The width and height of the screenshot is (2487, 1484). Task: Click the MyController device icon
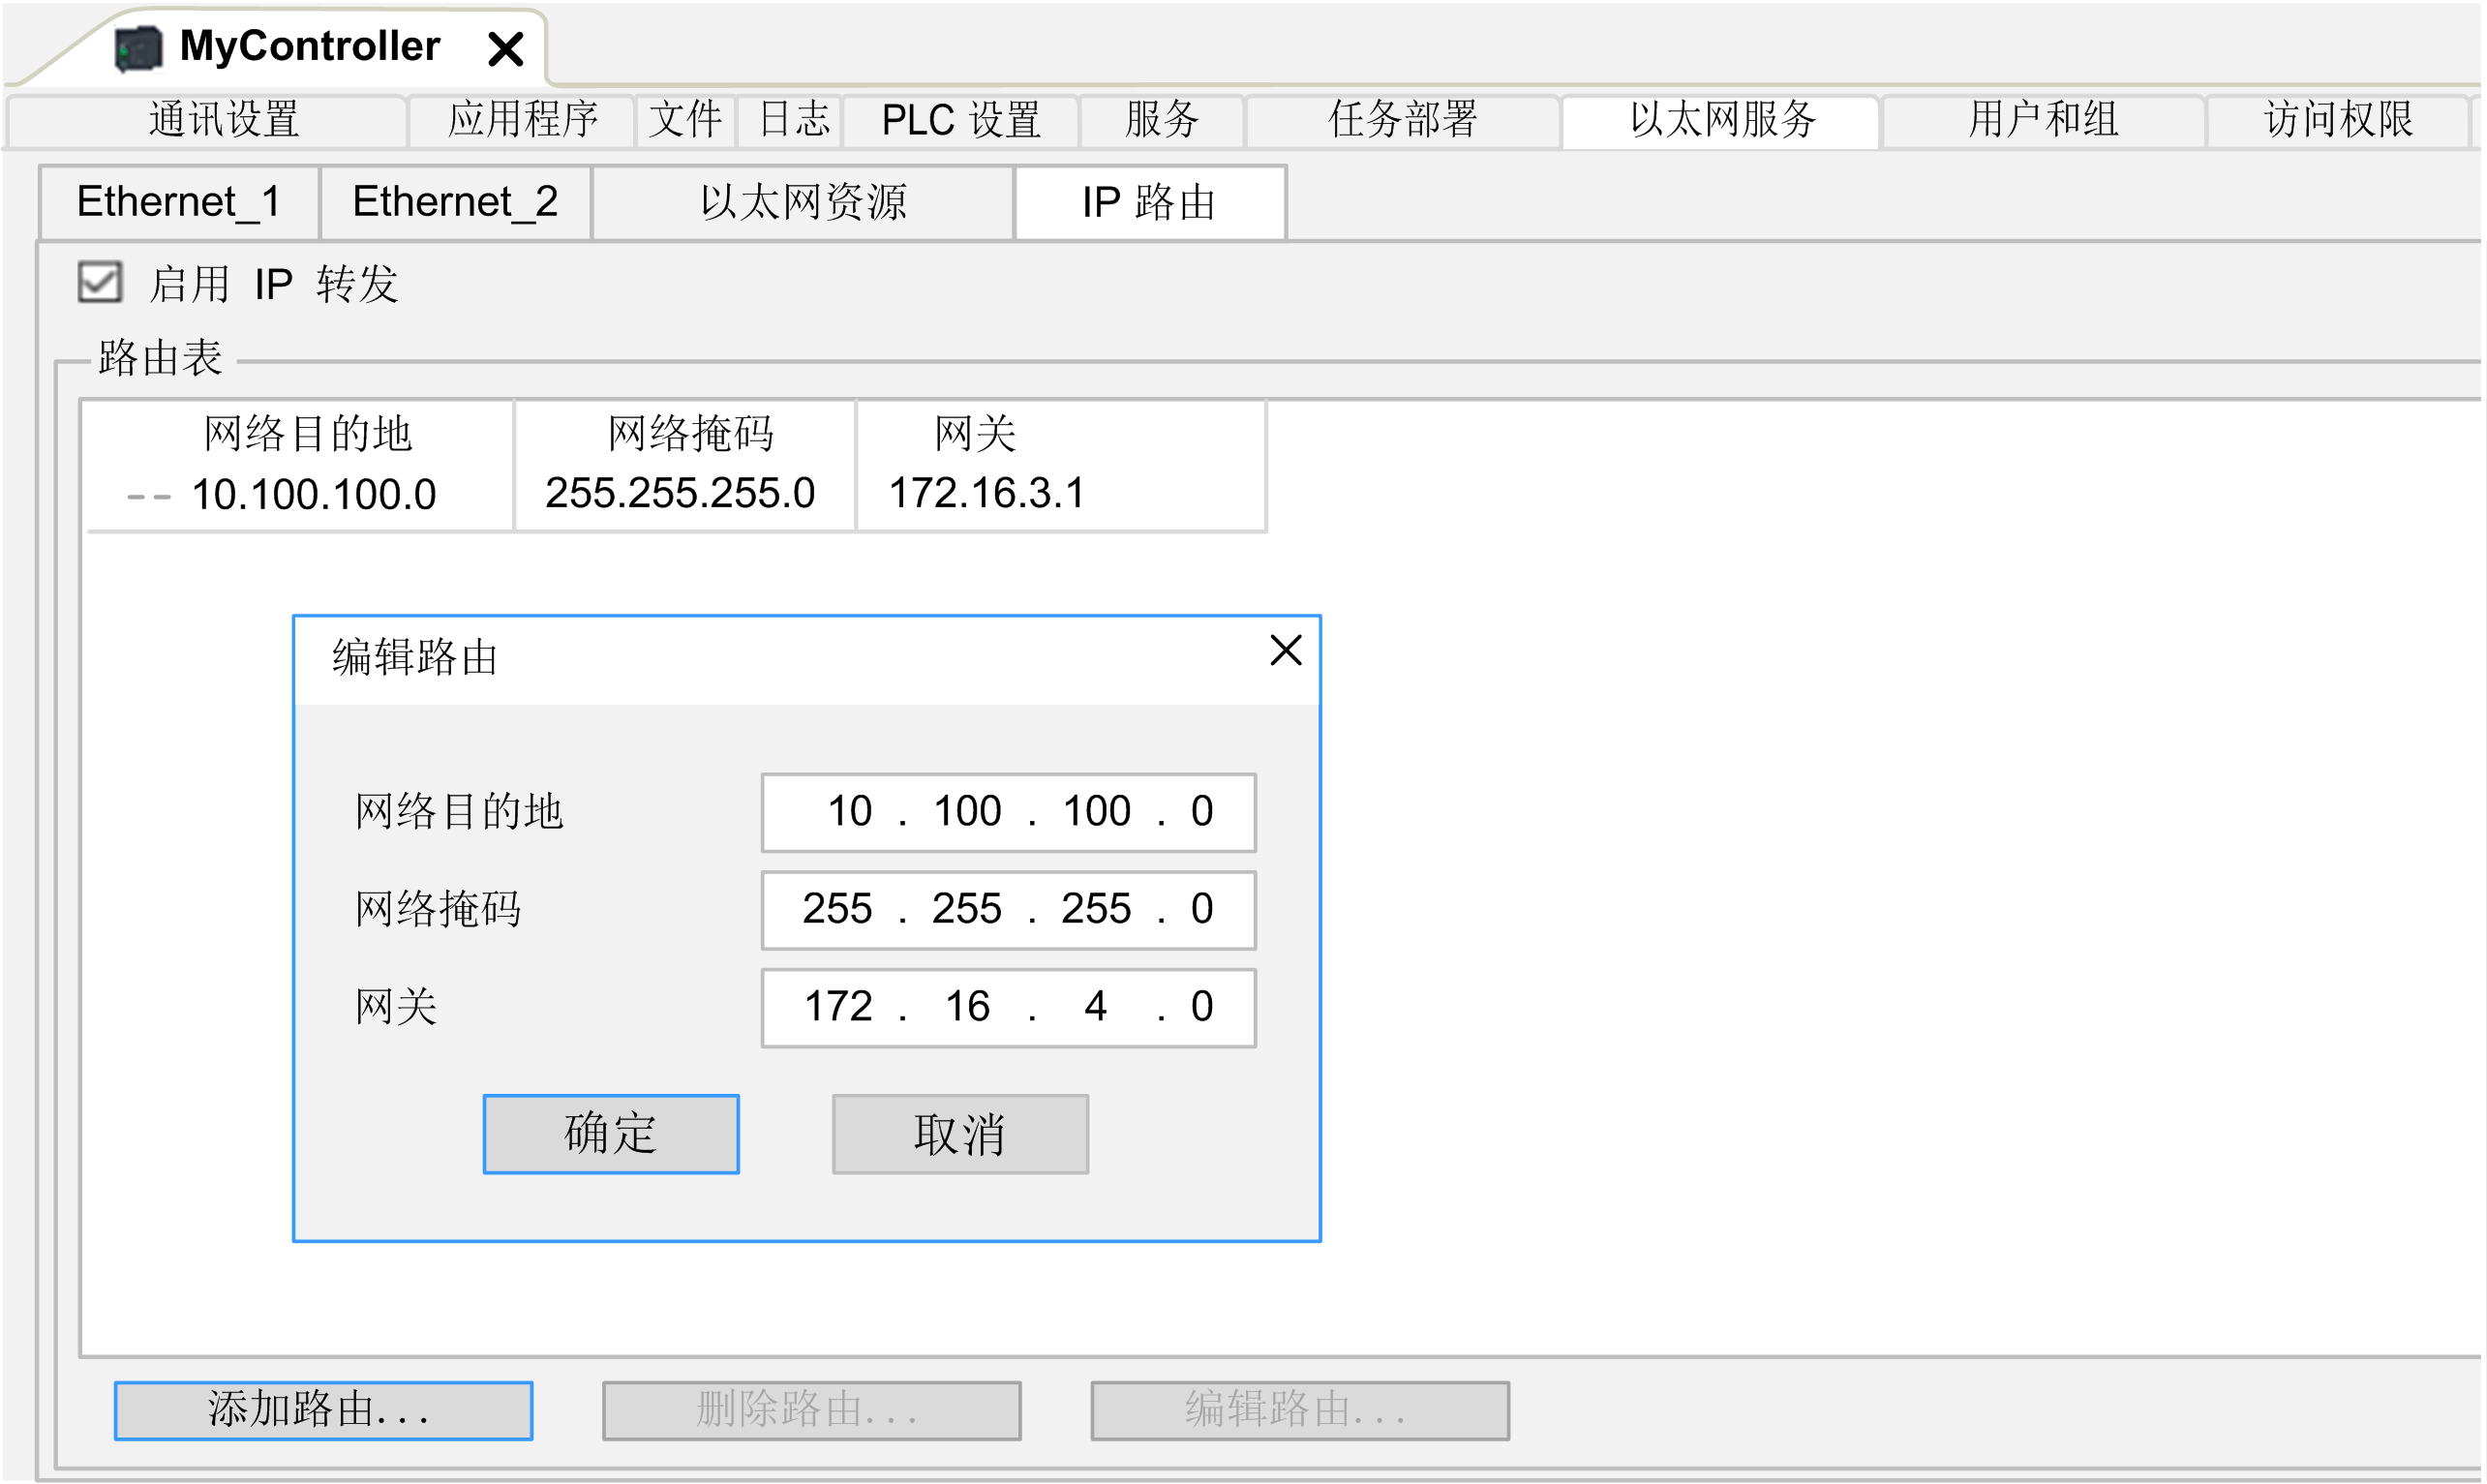click(138, 48)
